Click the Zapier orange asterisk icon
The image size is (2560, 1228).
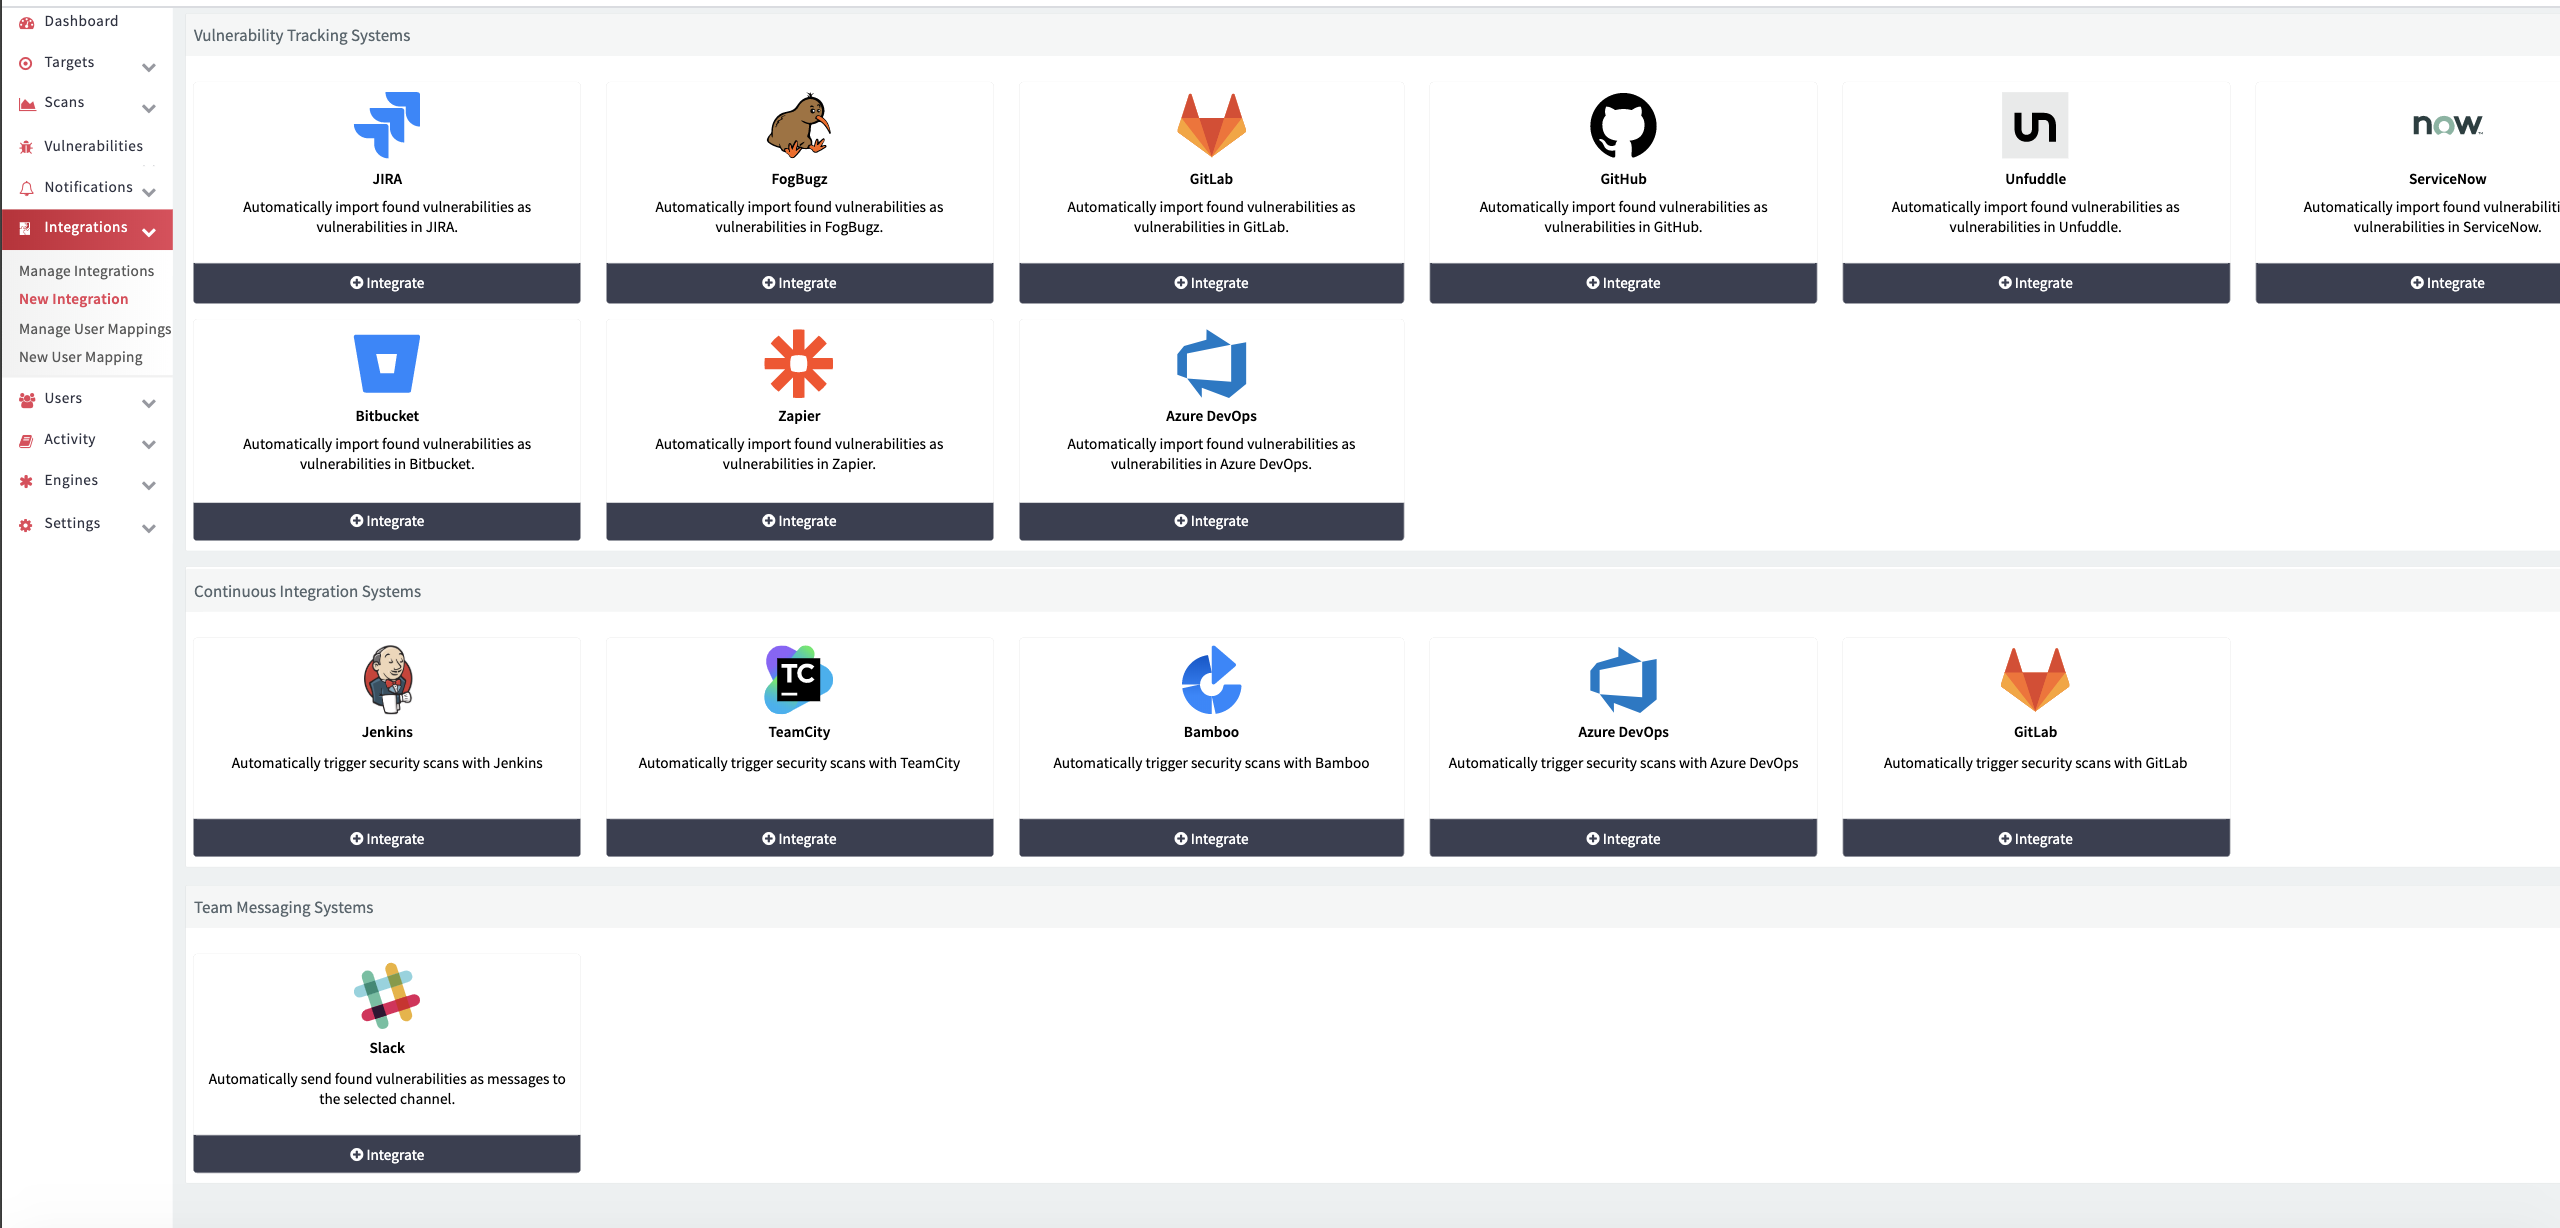pyautogui.click(x=798, y=363)
